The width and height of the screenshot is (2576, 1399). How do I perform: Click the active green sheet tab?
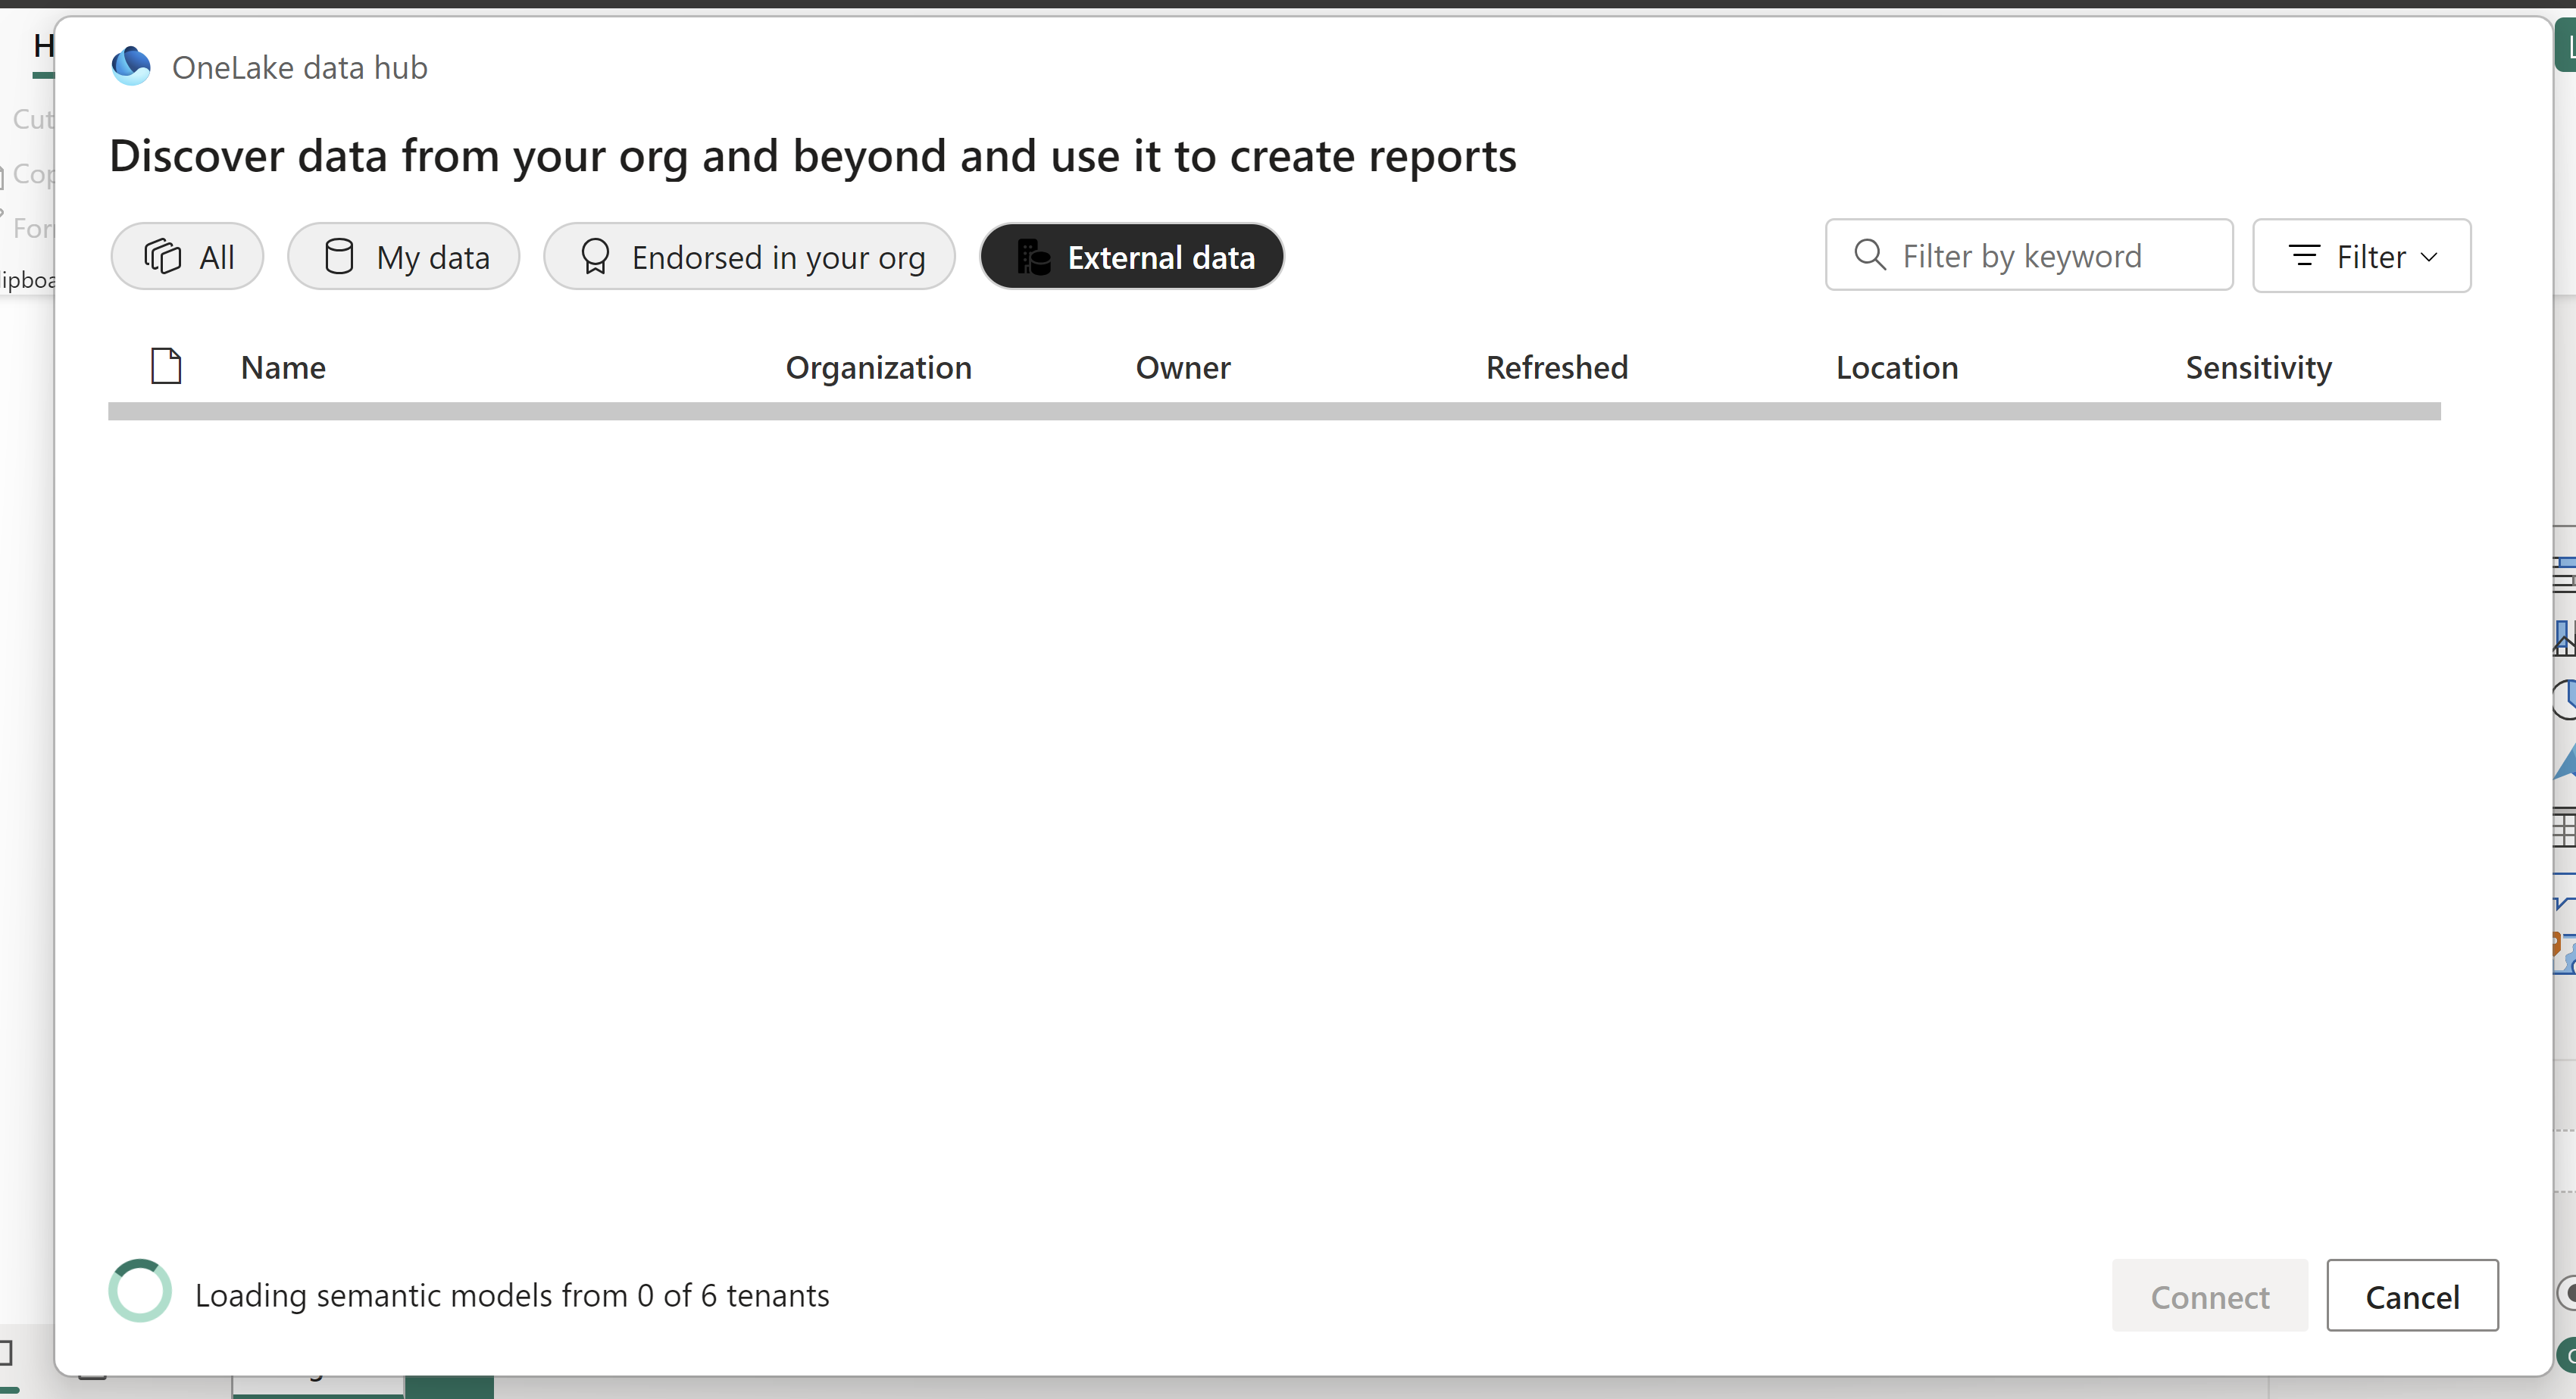pos(450,1390)
